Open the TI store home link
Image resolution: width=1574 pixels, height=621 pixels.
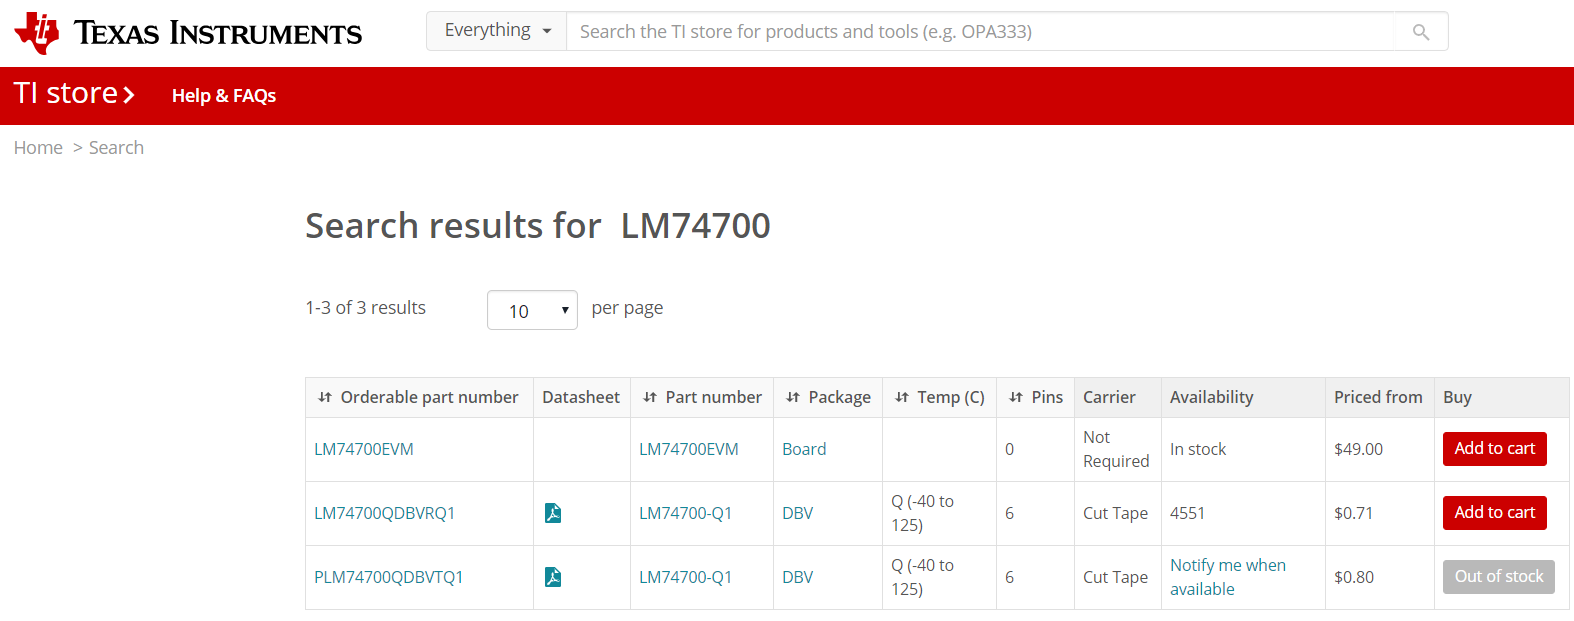74,94
